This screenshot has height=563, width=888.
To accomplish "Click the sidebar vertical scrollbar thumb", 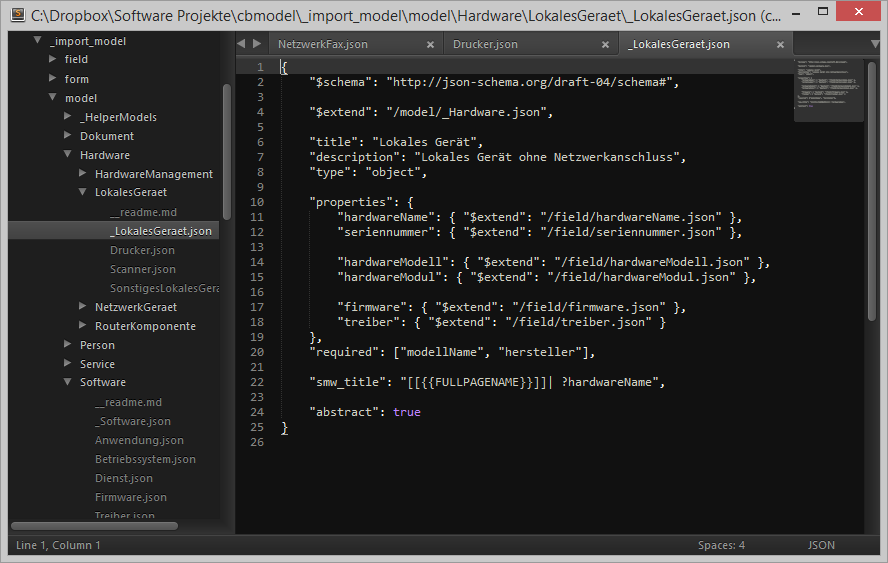I will [227, 151].
